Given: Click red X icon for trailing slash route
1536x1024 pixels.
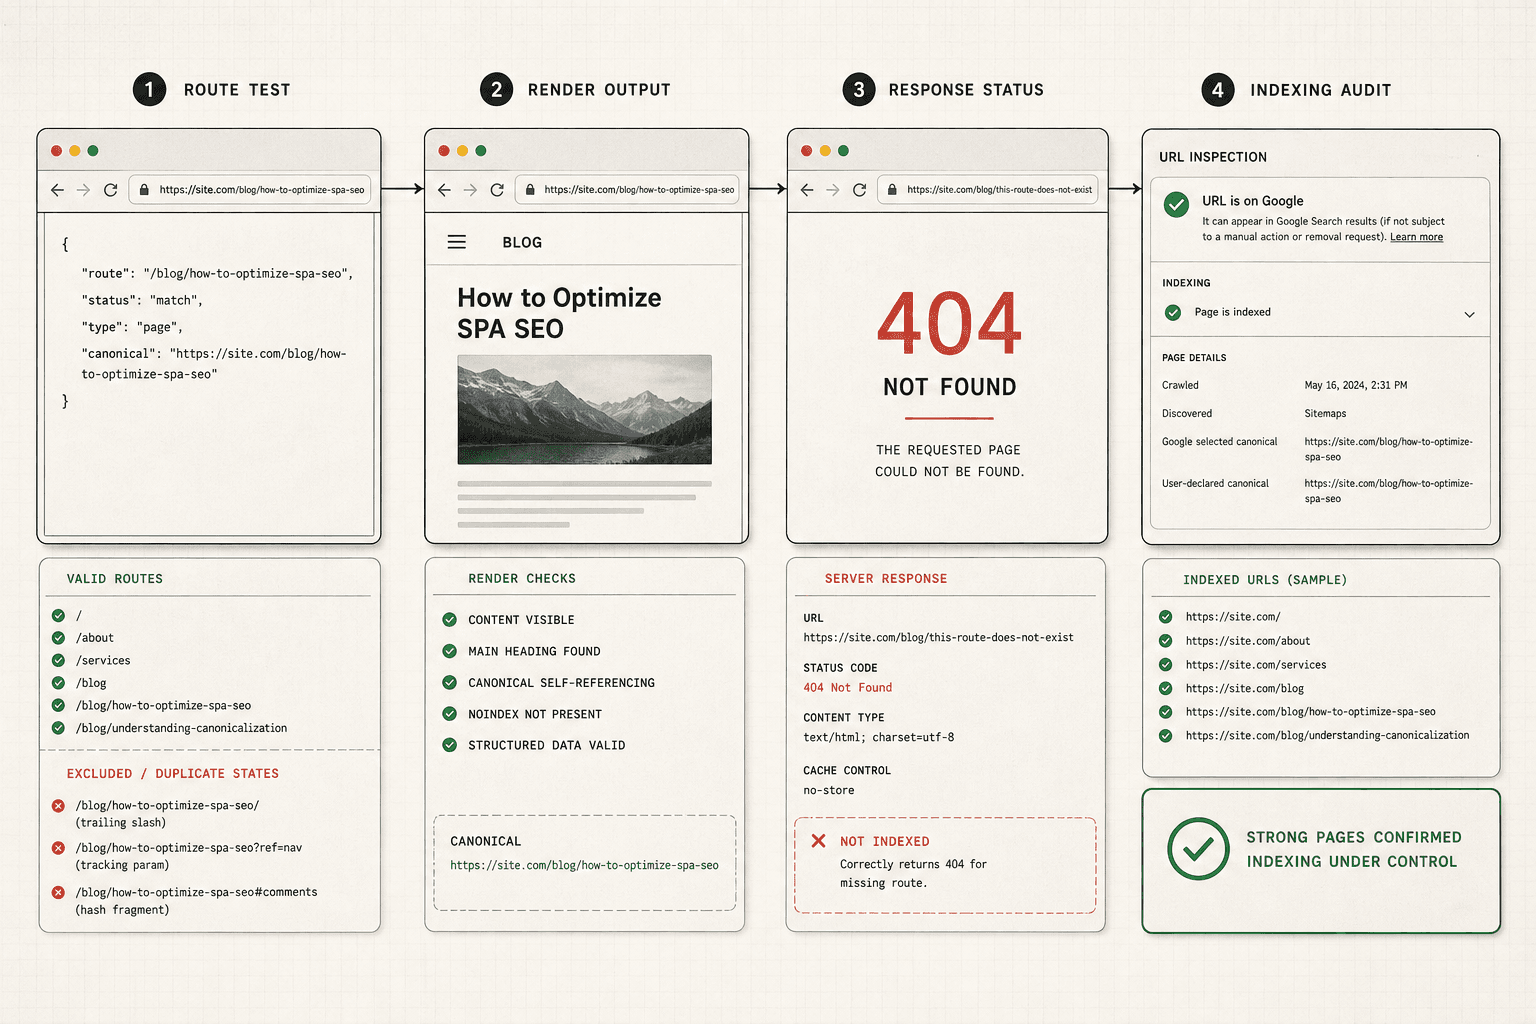Looking at the screenshot, I should pos(58,806).
